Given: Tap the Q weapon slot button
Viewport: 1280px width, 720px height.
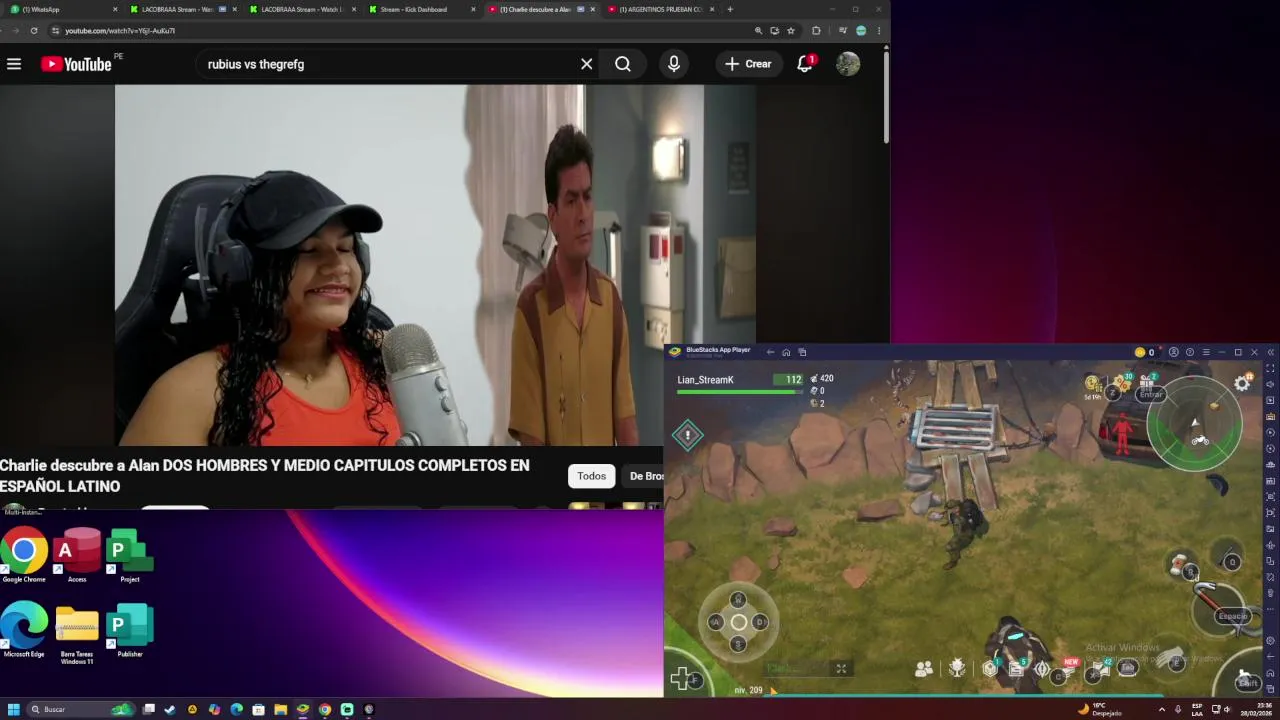Looking at the screenshot, I should tap(1232, 562).
